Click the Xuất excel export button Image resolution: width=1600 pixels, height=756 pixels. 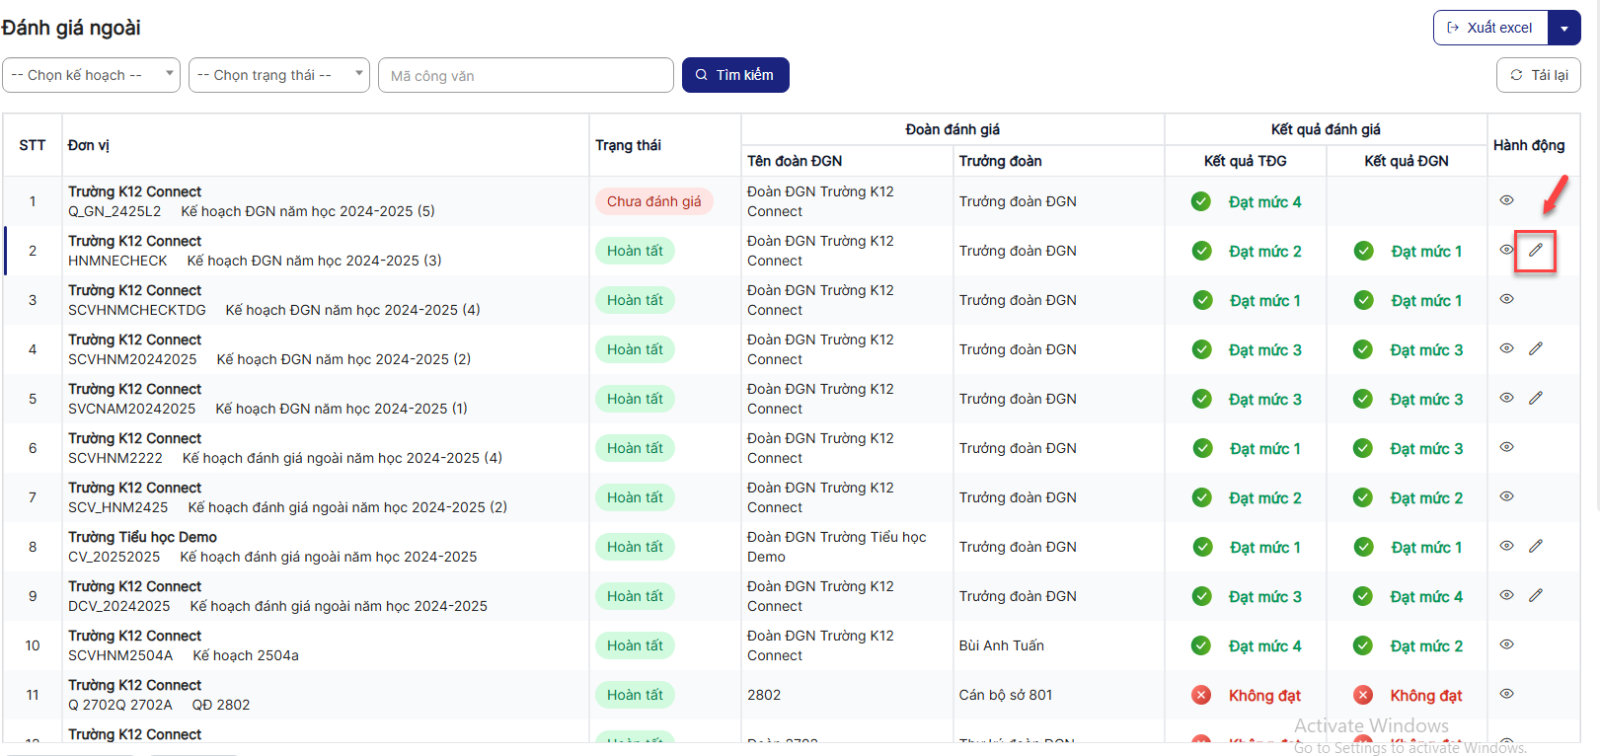(x=1490, y=28)
